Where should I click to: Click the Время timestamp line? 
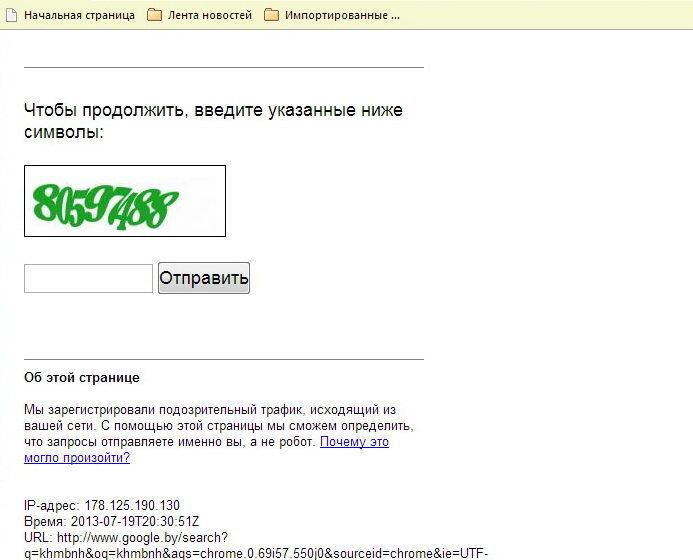[x=112, y=521]
